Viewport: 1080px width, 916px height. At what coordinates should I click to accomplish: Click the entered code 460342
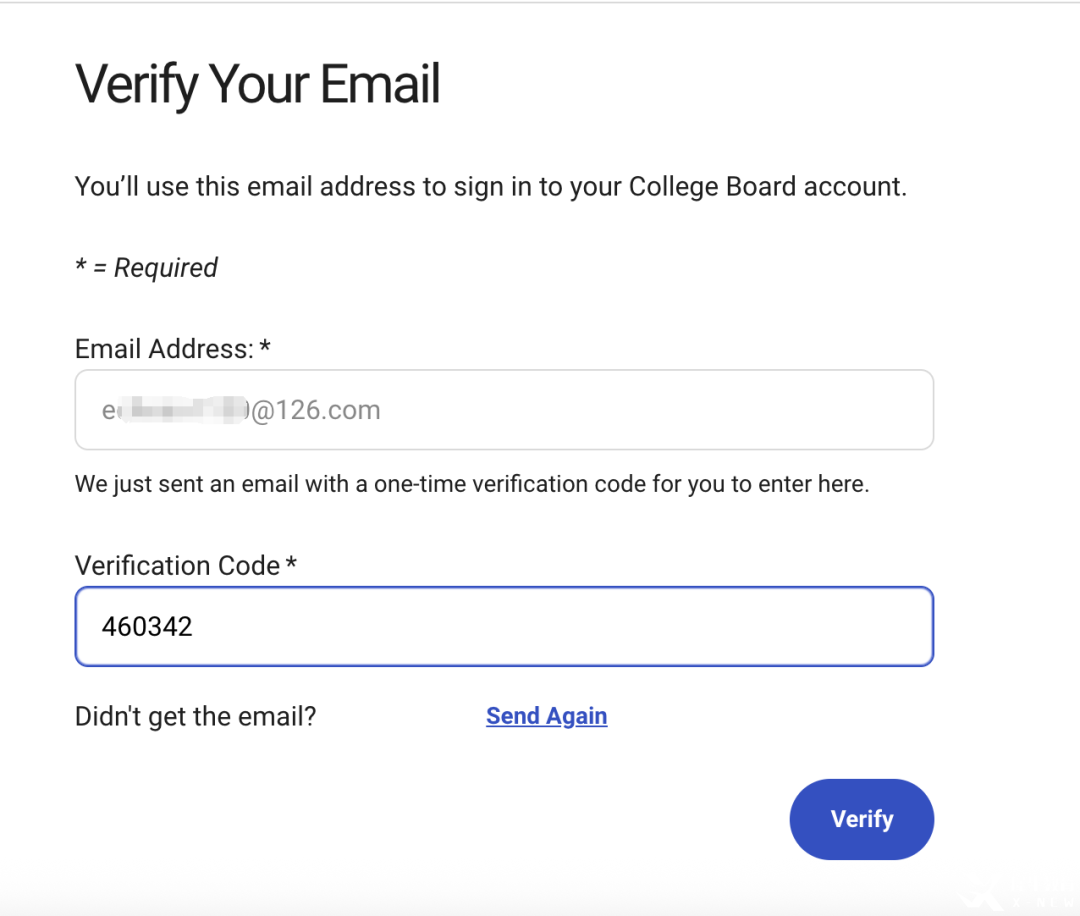tap(147, 627)
